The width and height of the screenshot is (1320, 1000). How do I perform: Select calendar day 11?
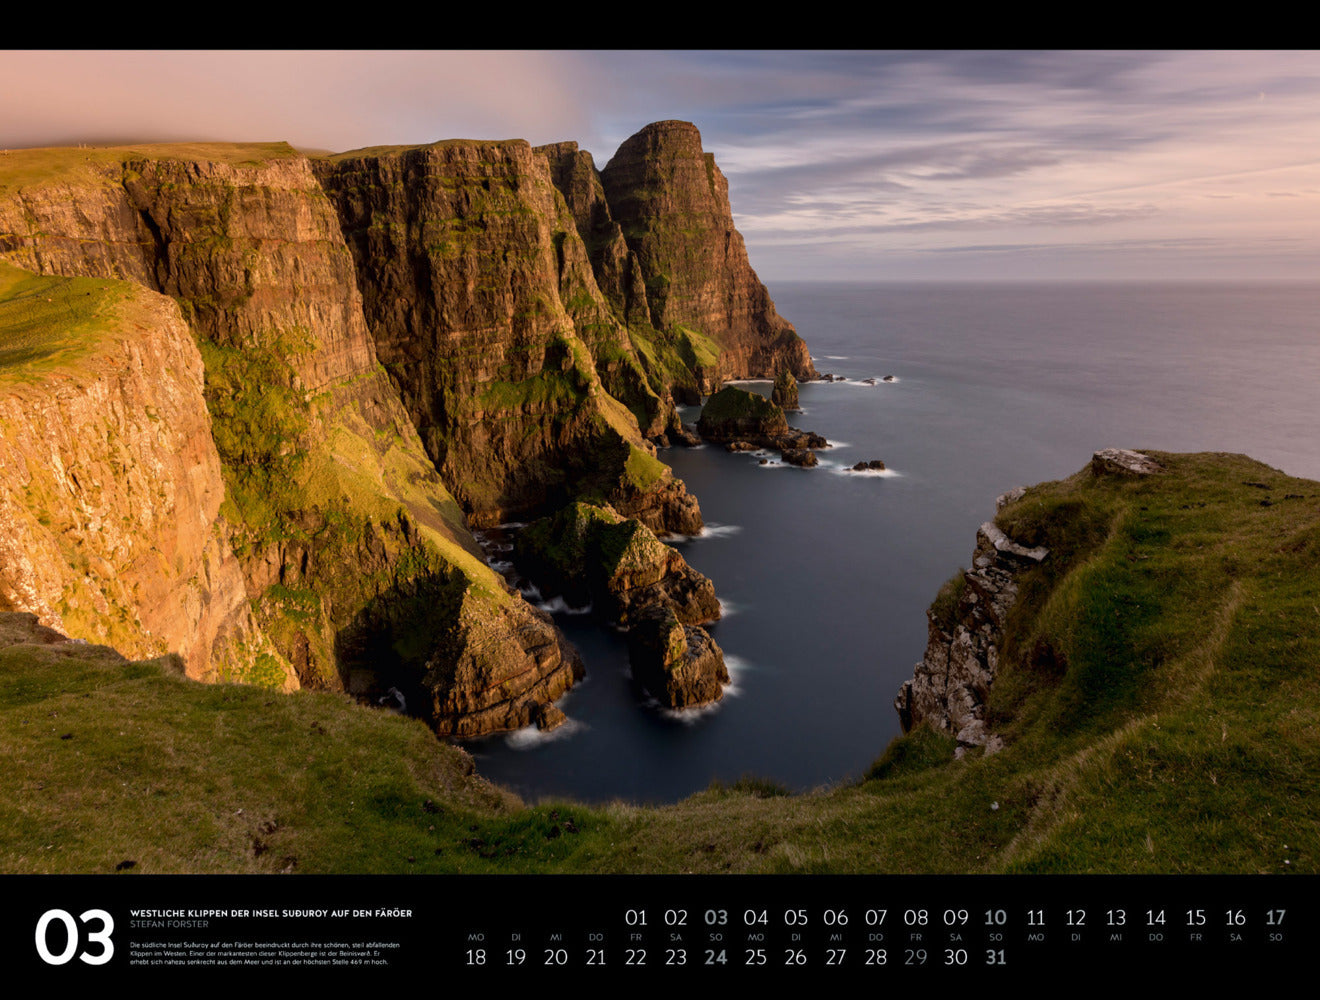pyautogui.click(x=1036, y=917)
